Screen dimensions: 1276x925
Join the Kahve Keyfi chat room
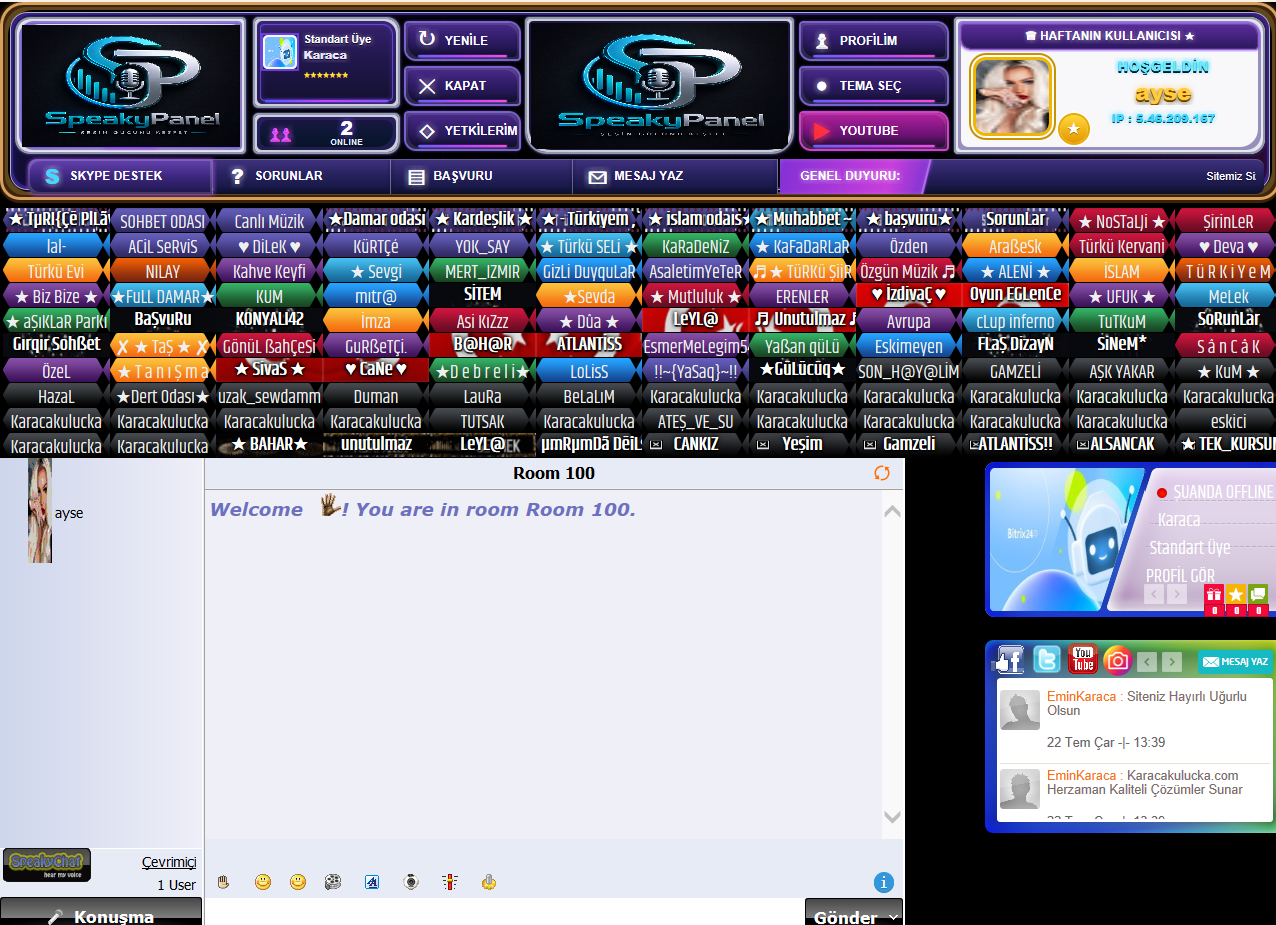click(269, 271)
